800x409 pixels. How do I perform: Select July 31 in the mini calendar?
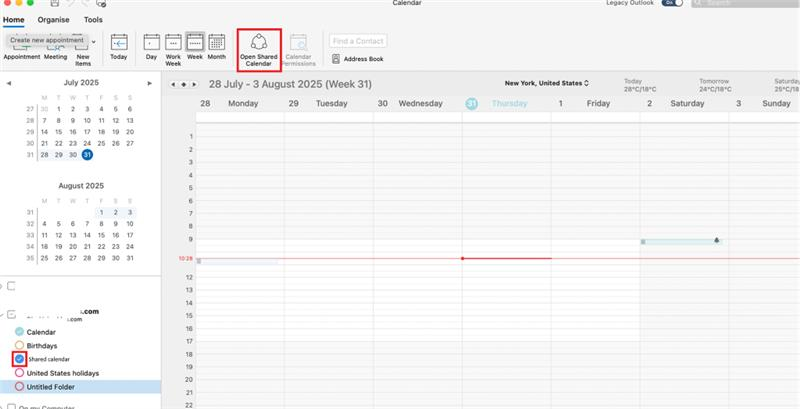(x=87, y=155)
